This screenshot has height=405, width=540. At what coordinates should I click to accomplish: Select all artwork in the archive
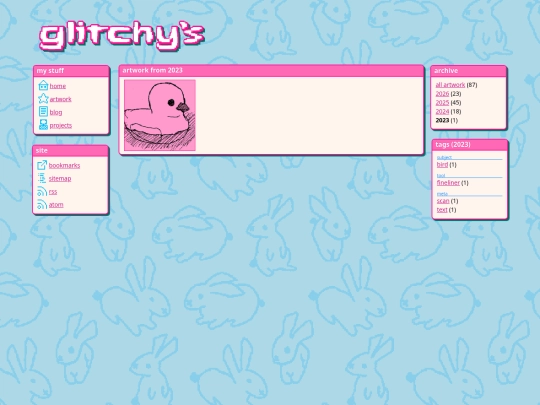450,85
